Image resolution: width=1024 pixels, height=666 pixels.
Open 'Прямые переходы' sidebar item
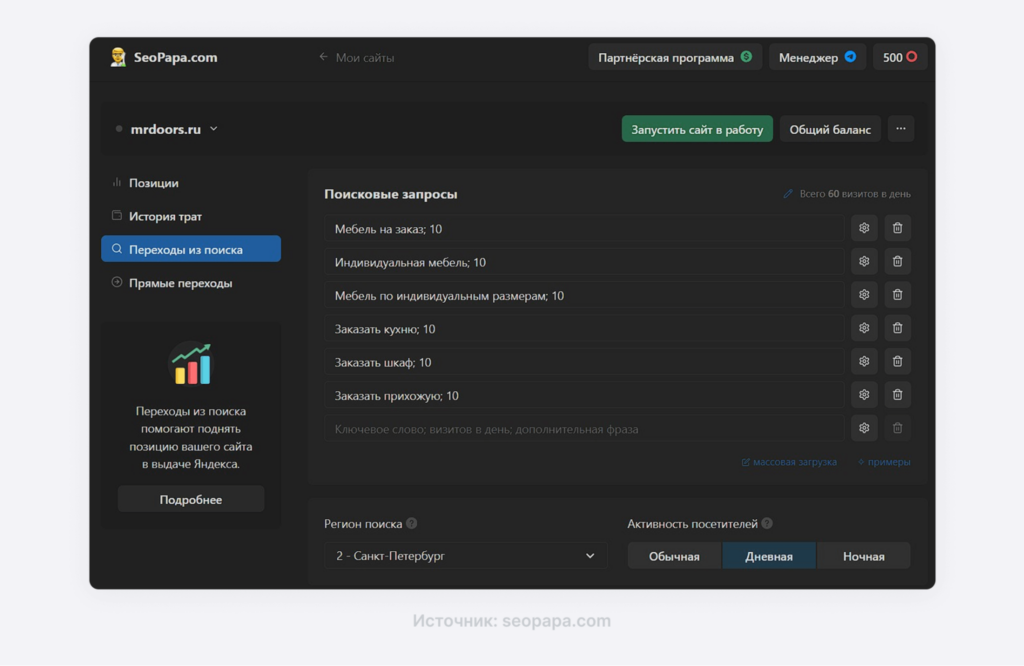180,283
